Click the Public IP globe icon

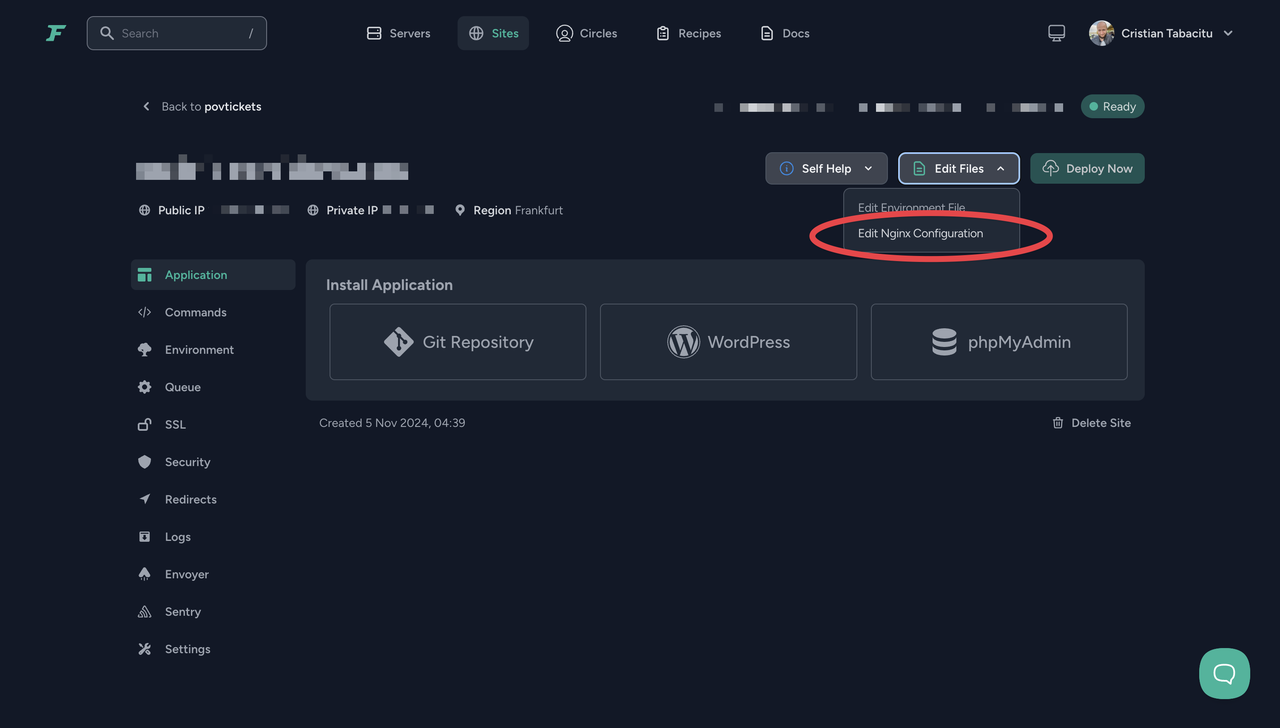pos(145,210)
